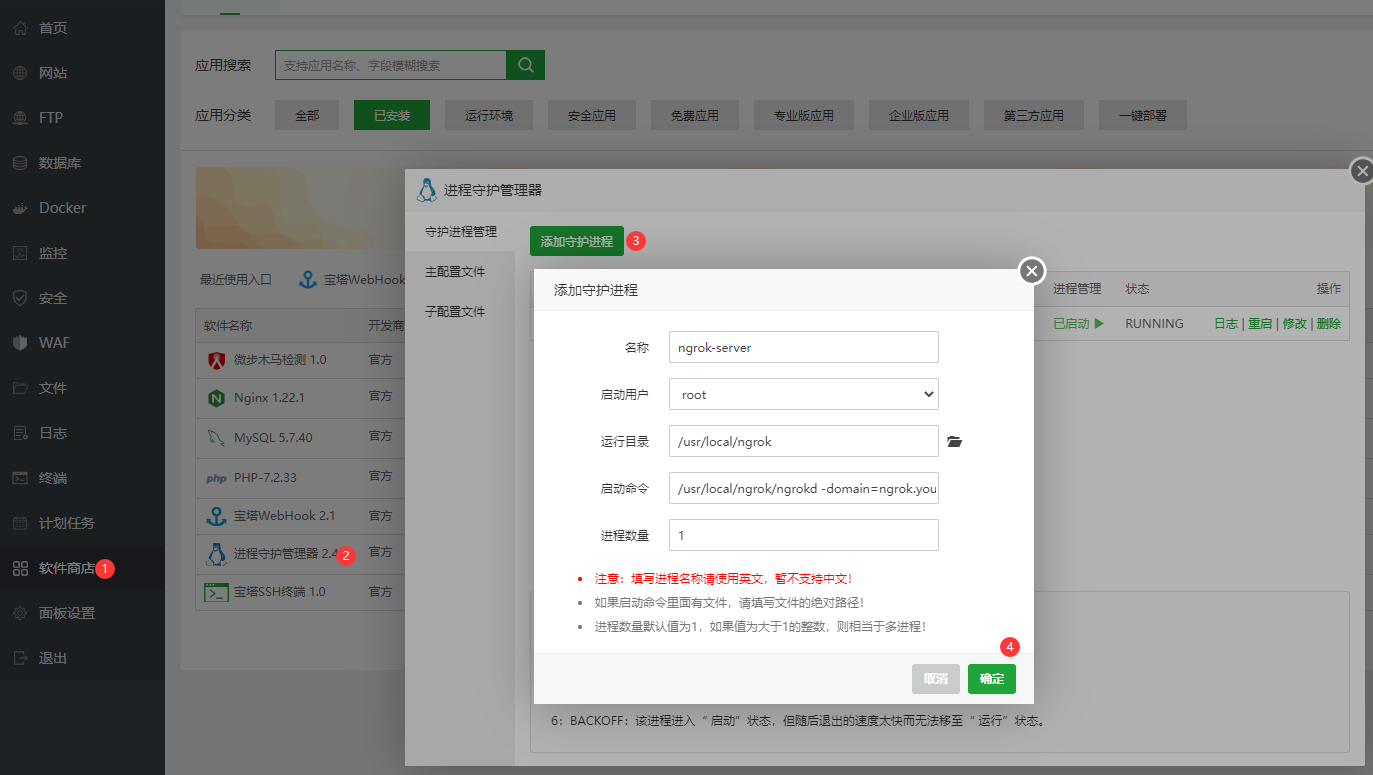Click the 退出 logout sidebar item
The image size is (1373, 775).
tap(52, 658)
